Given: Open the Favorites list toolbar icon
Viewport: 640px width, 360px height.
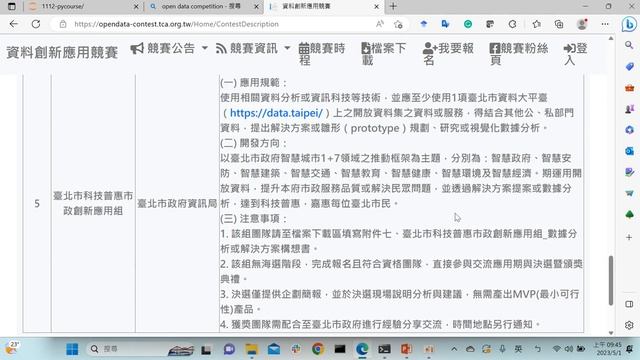Looking at the screenshot, I should pyautogui.click(x=536, y=24).
